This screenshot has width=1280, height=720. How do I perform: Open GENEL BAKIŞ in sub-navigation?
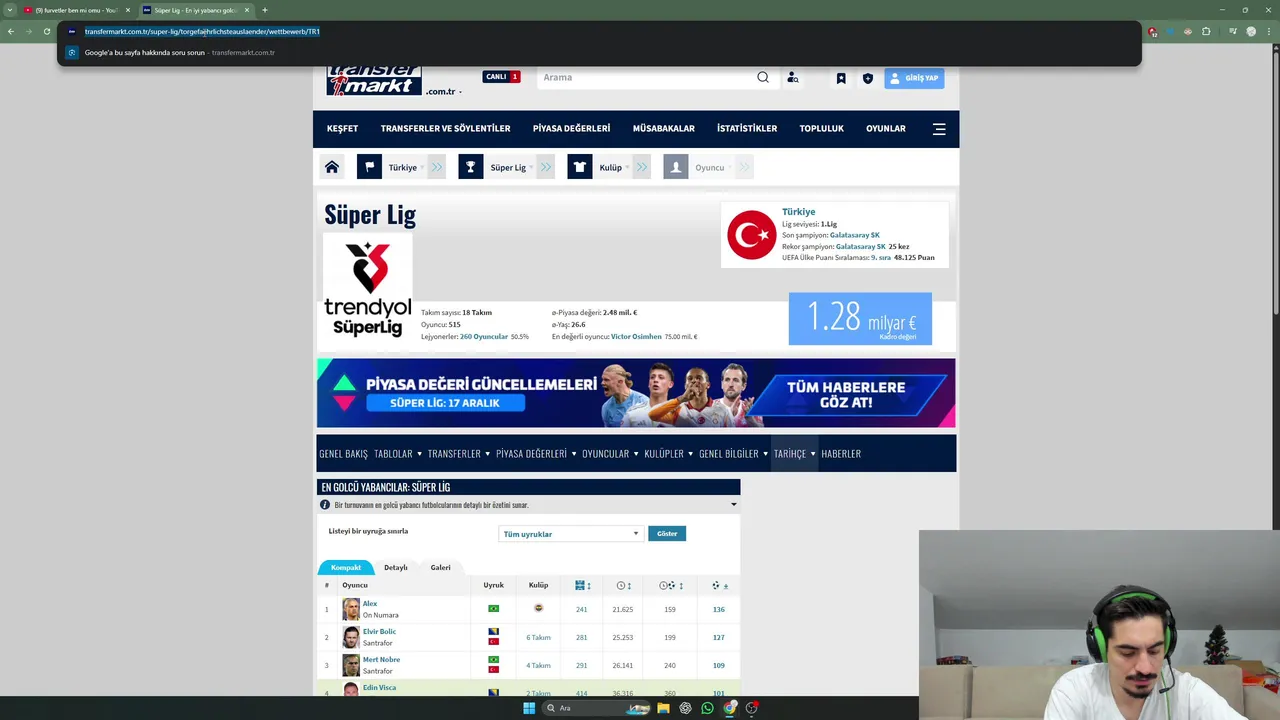(x=343, y=454)
